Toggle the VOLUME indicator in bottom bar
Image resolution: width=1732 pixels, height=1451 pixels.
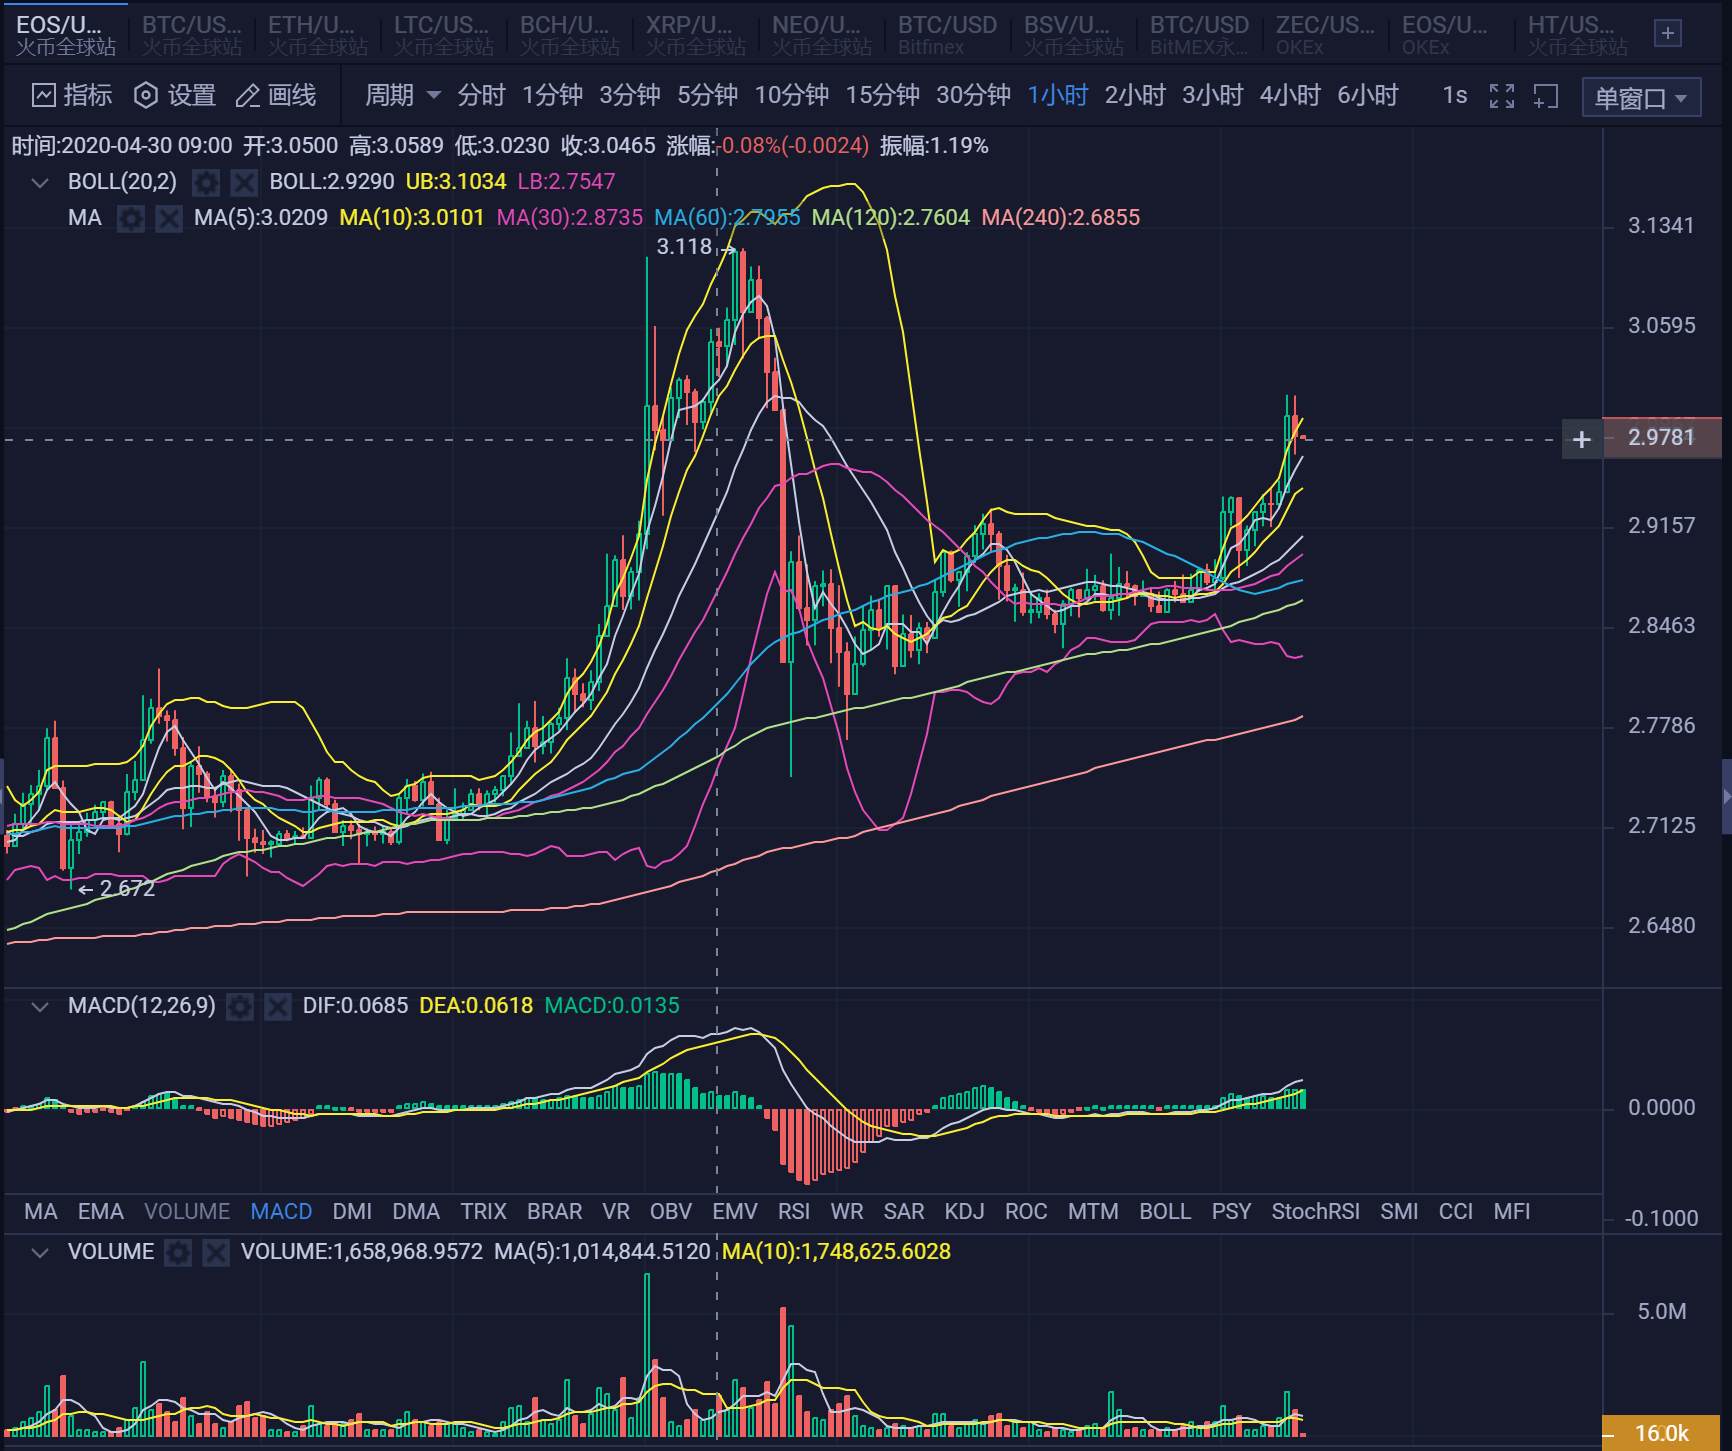coord(187,1211)
